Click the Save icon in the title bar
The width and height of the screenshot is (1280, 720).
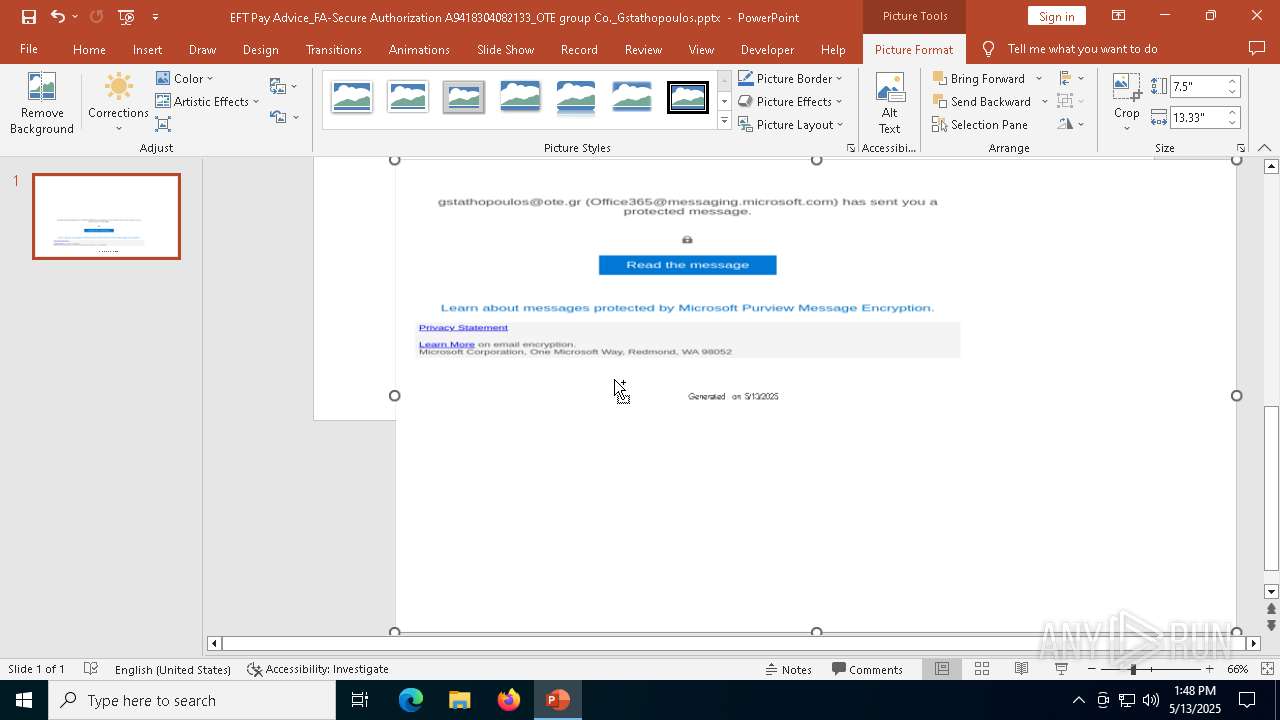(28, 17)
